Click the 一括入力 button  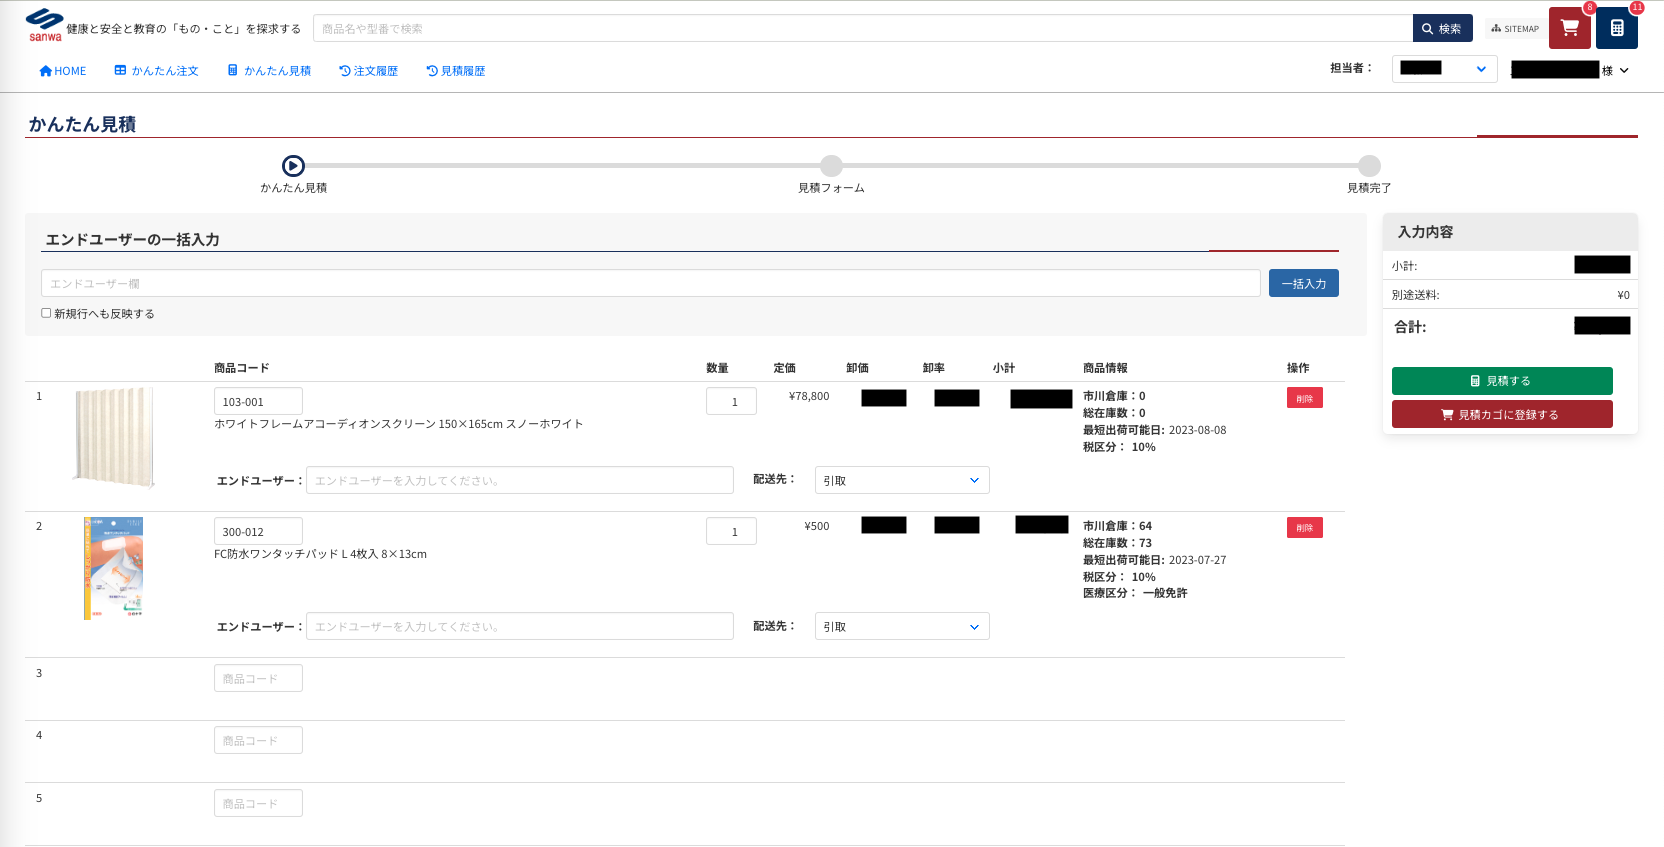[1303, 284]
